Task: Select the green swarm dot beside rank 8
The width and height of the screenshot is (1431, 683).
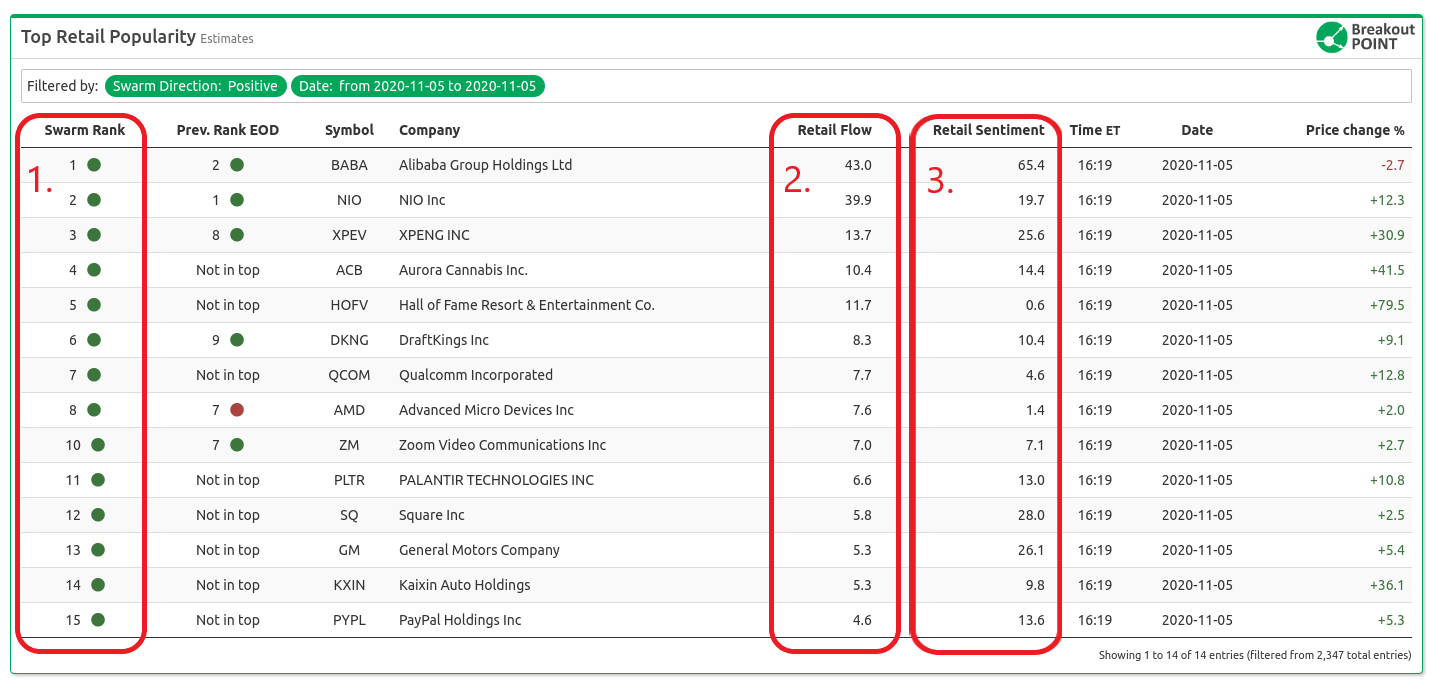Action: (x=93, y=410)
